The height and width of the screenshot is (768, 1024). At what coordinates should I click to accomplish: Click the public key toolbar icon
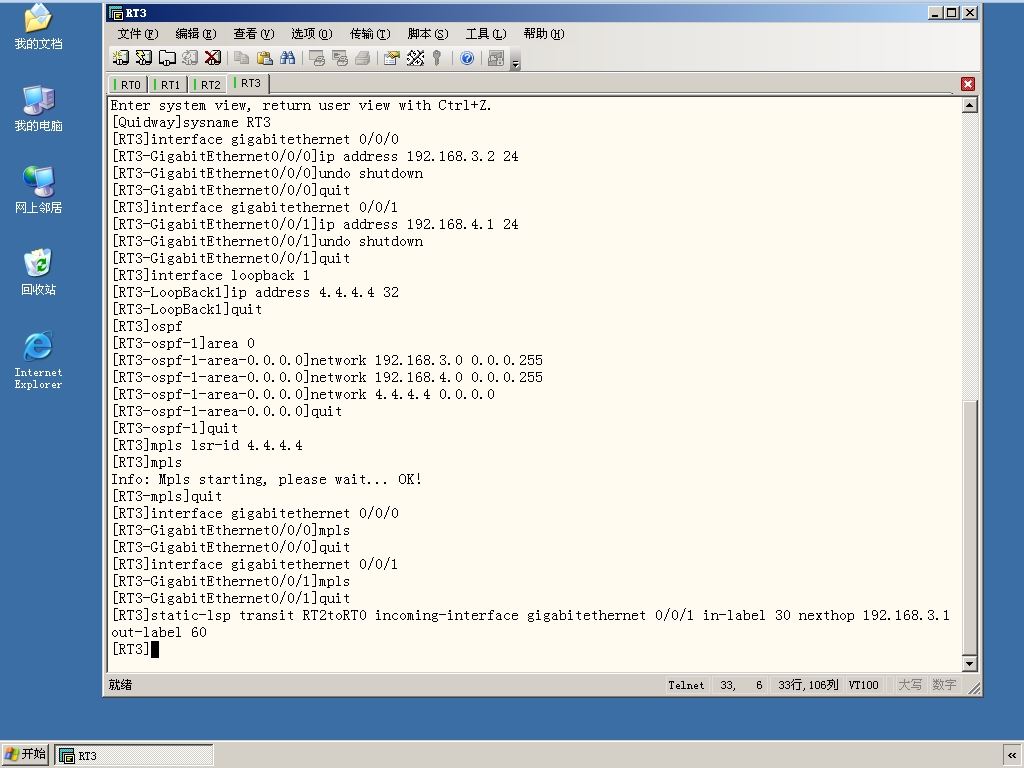click(x=438, y=58)
